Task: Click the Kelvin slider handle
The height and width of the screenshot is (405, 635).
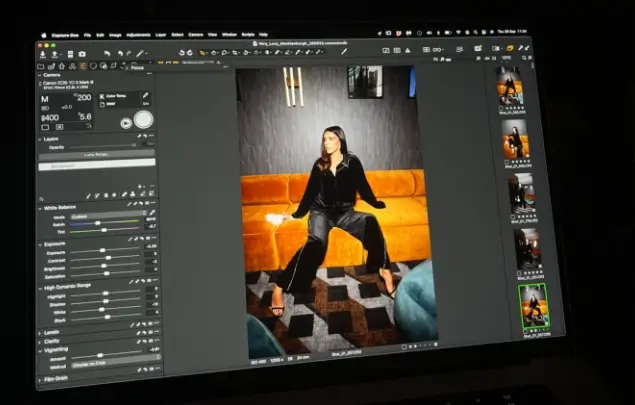Action: (x=98, y=223)
